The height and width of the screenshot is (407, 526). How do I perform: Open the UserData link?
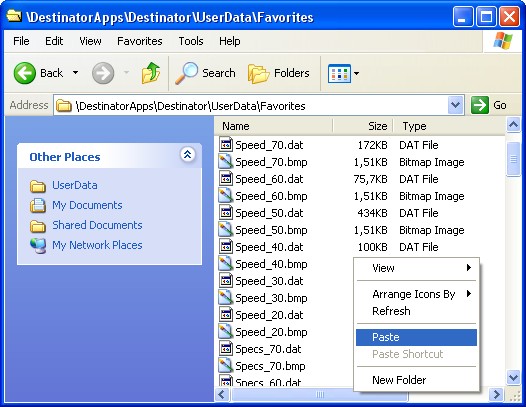pos(74,185)
